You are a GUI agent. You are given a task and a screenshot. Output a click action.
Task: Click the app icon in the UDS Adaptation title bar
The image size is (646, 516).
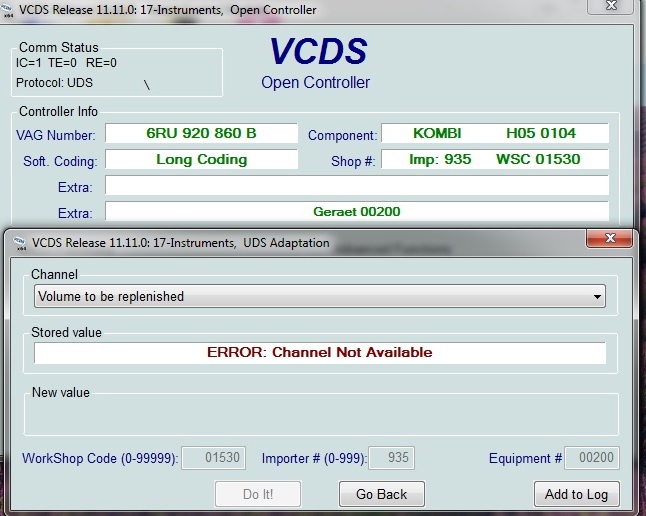[x=14, y=242]
